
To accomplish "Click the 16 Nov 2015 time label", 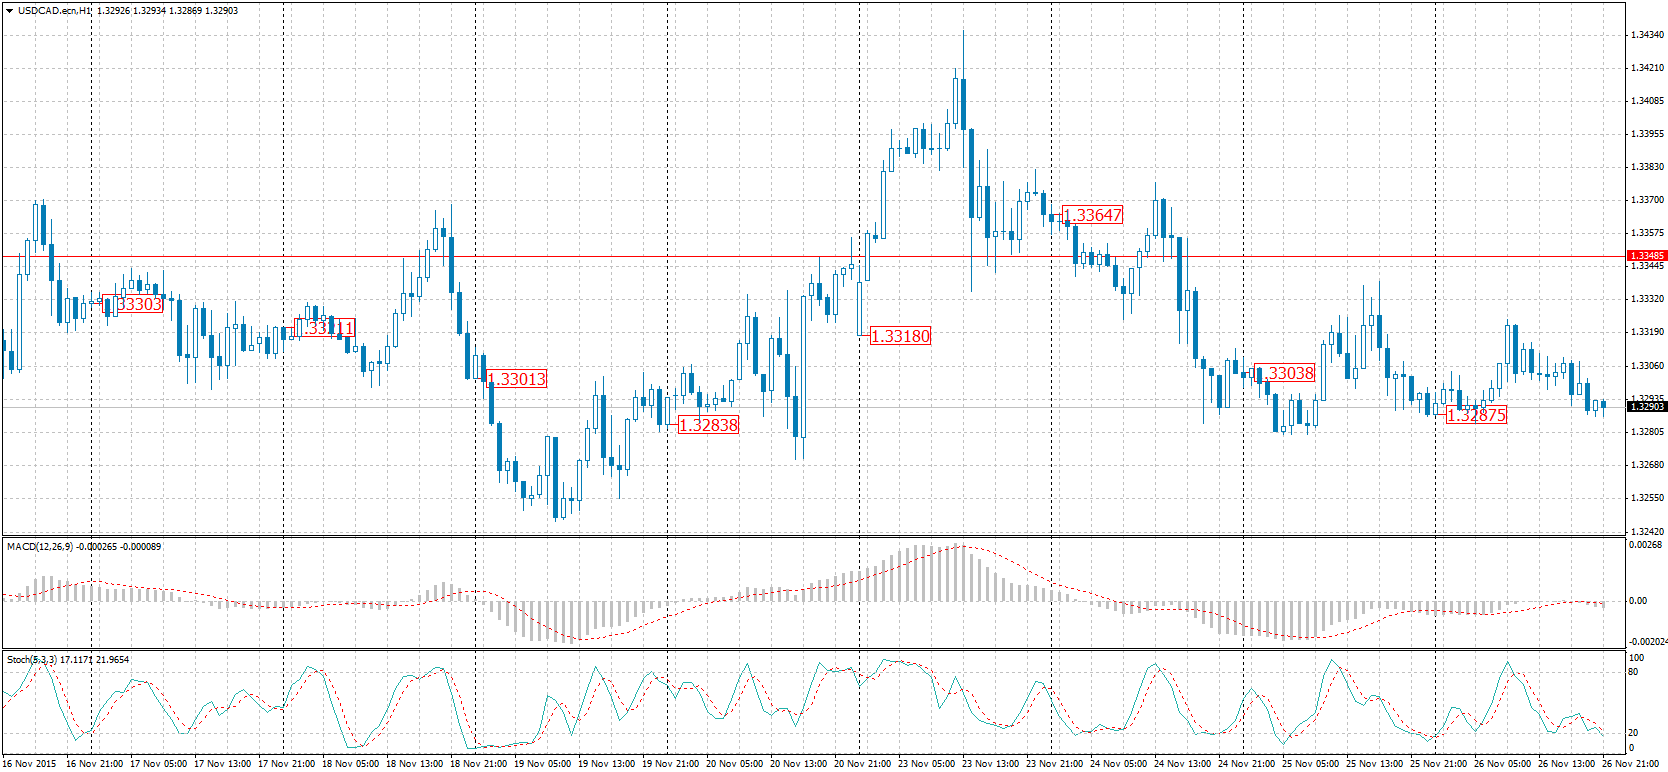I will pyautogui.click(x=30, y=764).
